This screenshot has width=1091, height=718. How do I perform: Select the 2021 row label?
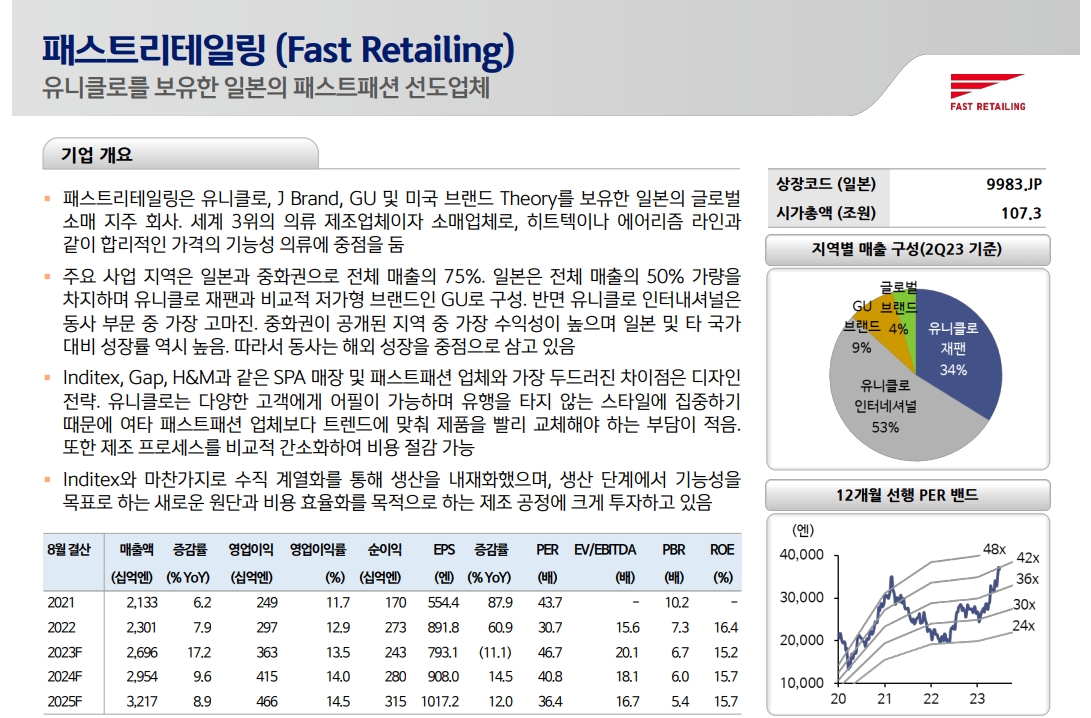(x=61, y=603)
